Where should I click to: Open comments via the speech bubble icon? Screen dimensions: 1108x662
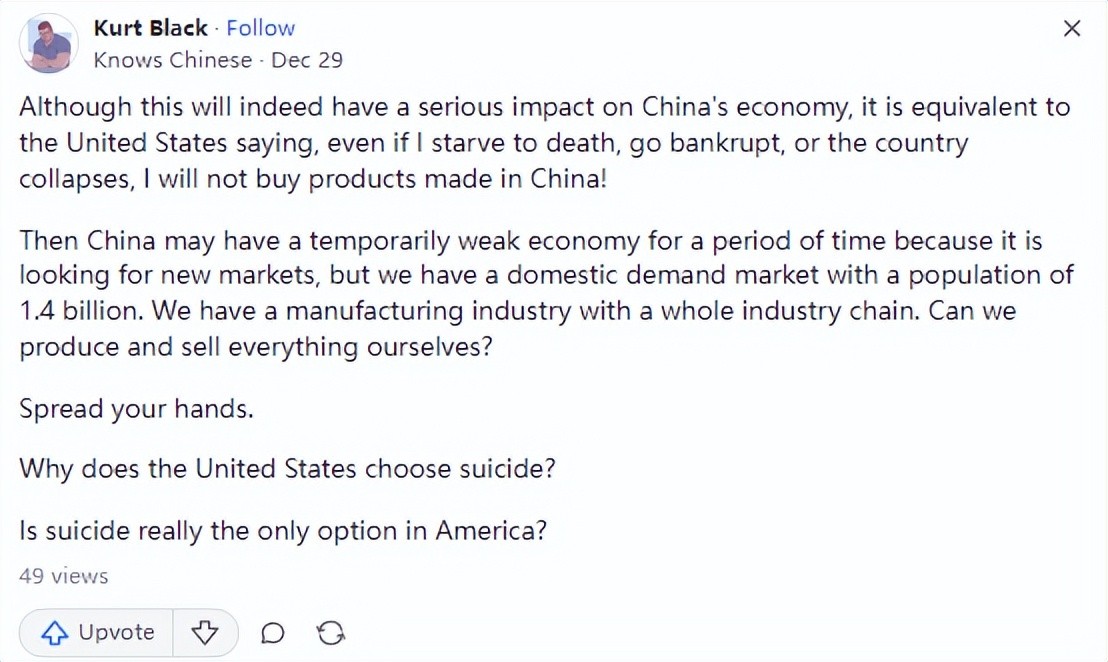[272, 633]
